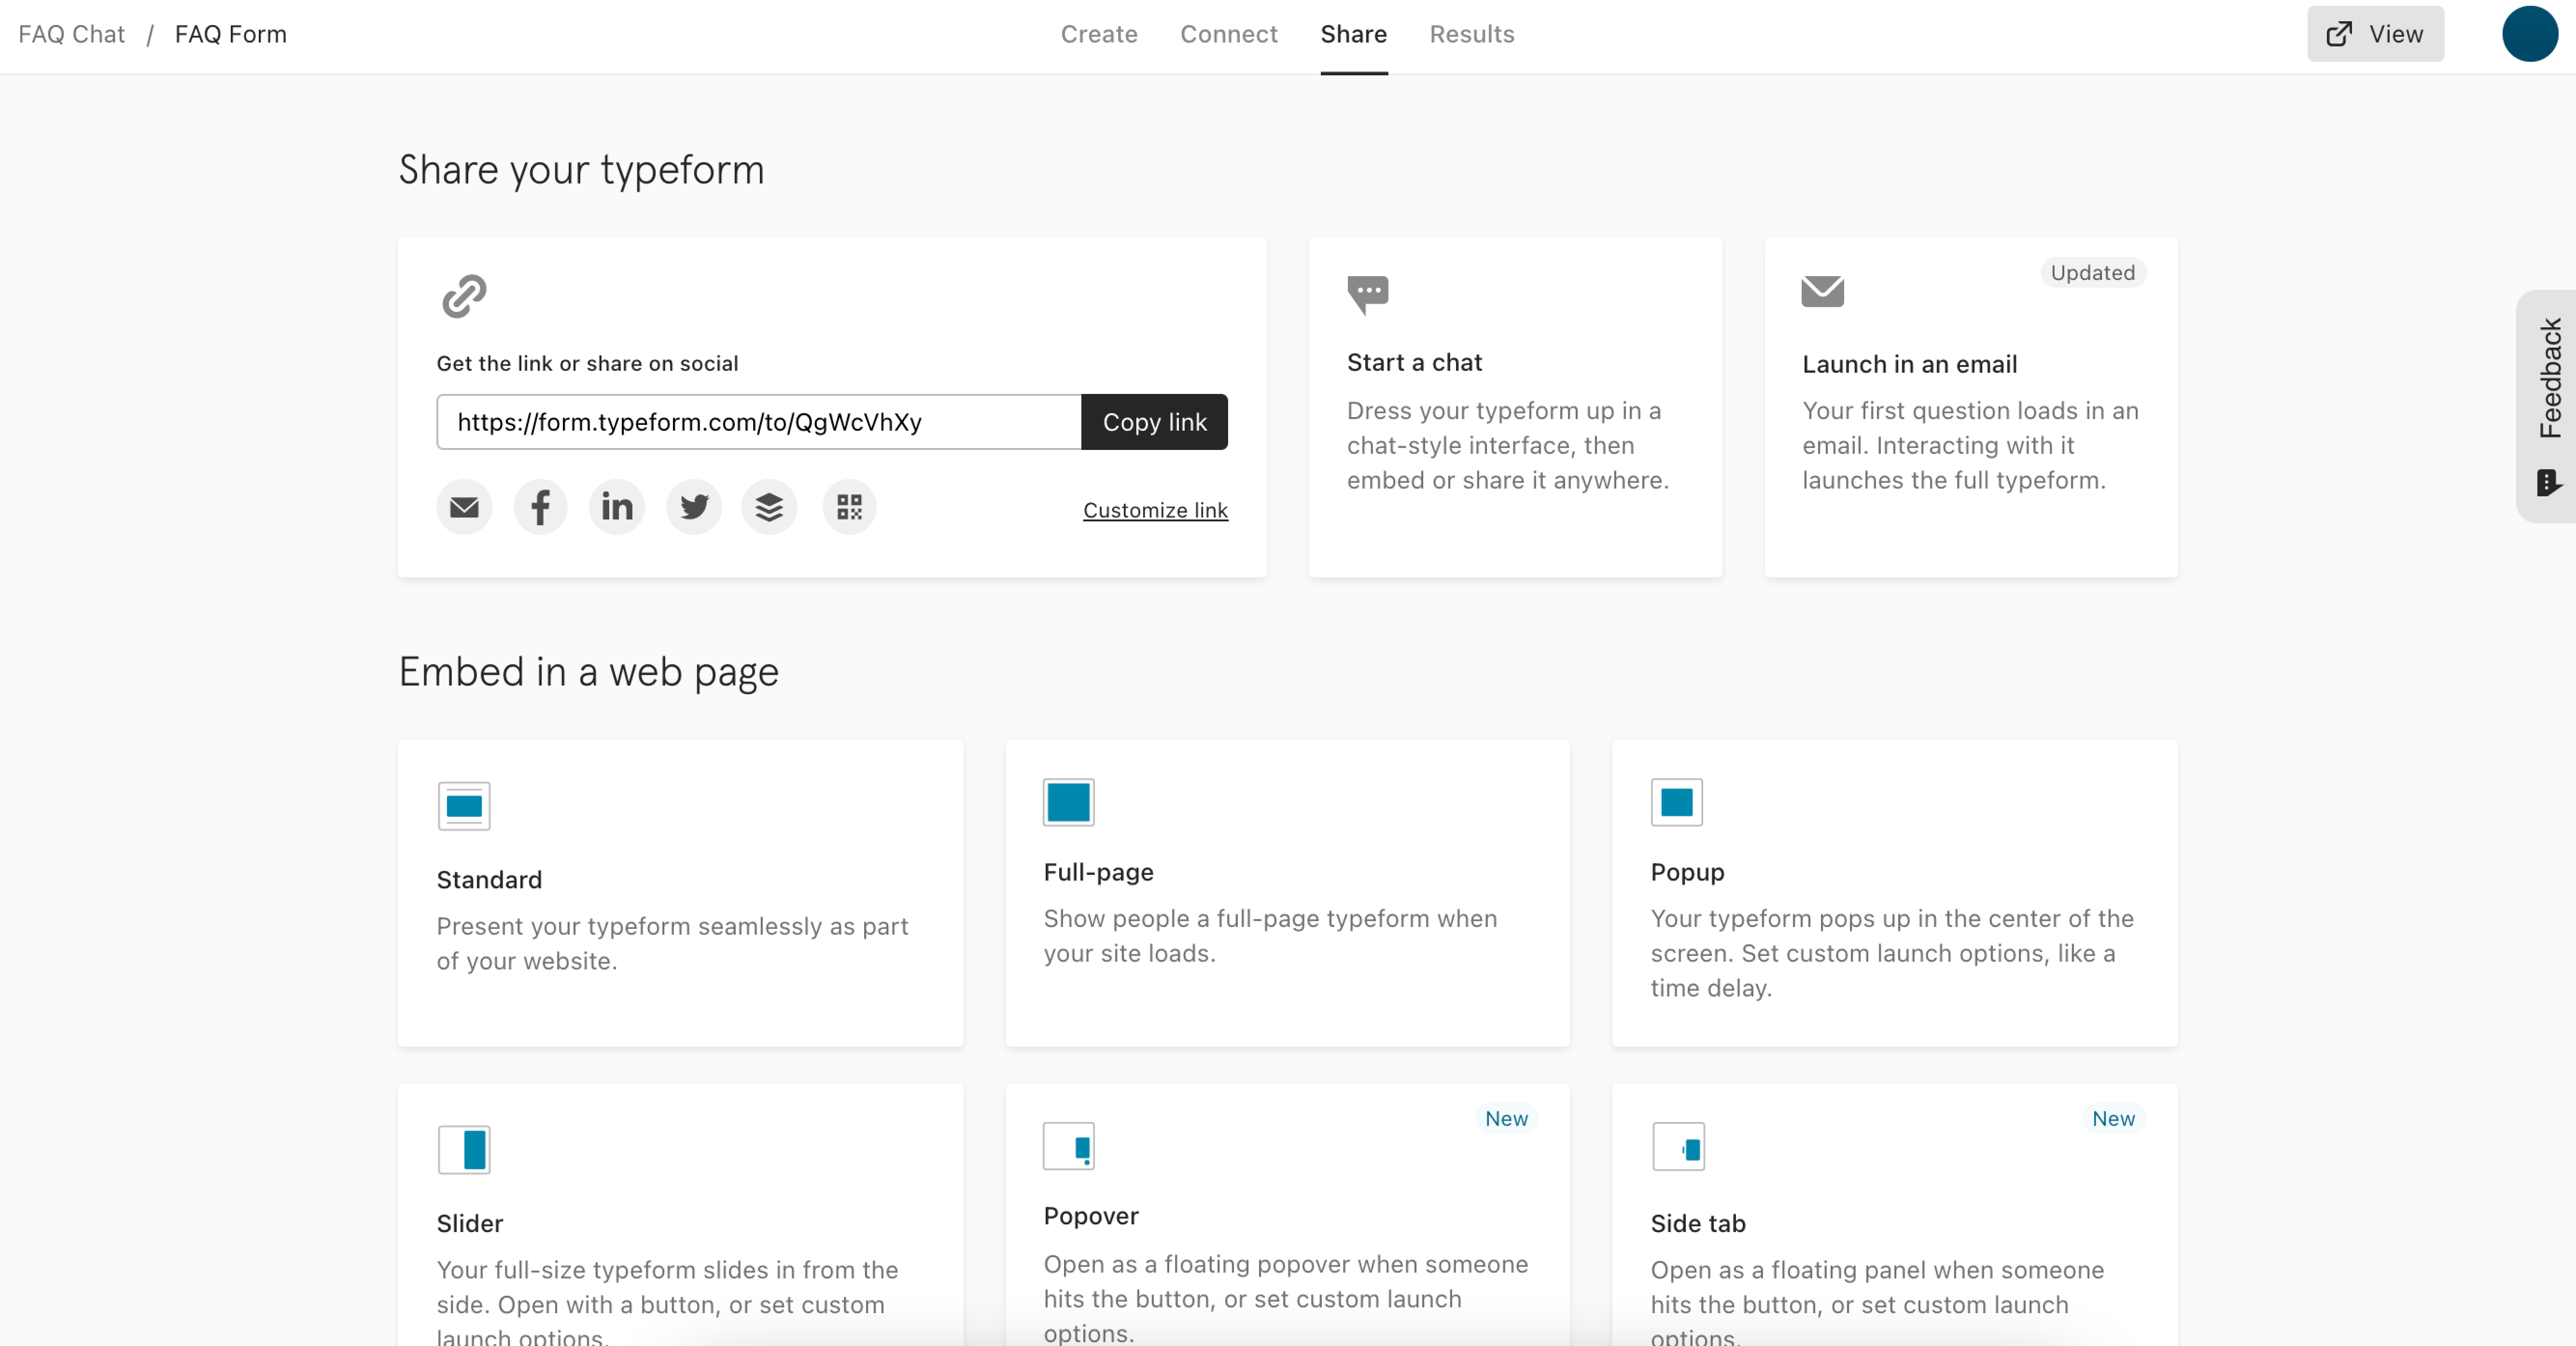Screen dimensions: 2576x1346
Task: Open the Customize link option
Action: click(x=1155, y=510)
